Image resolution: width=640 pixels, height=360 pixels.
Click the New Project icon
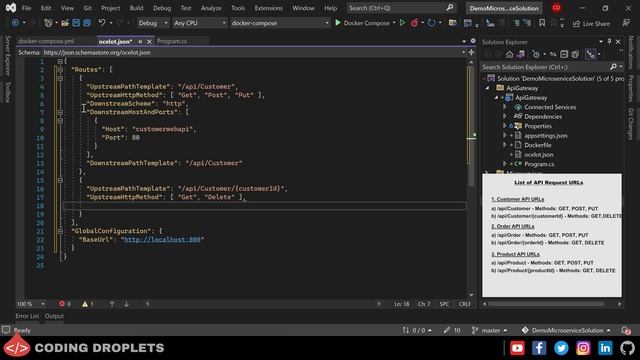coord(48,23)
